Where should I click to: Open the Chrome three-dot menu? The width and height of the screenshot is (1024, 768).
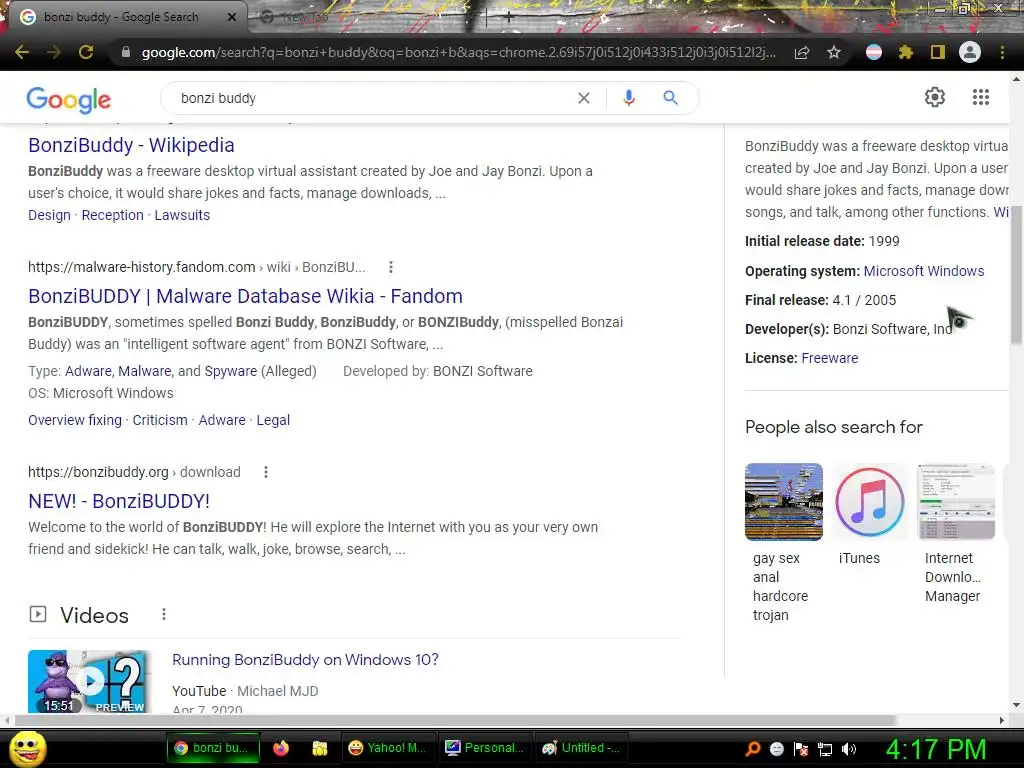(1002, 52)
